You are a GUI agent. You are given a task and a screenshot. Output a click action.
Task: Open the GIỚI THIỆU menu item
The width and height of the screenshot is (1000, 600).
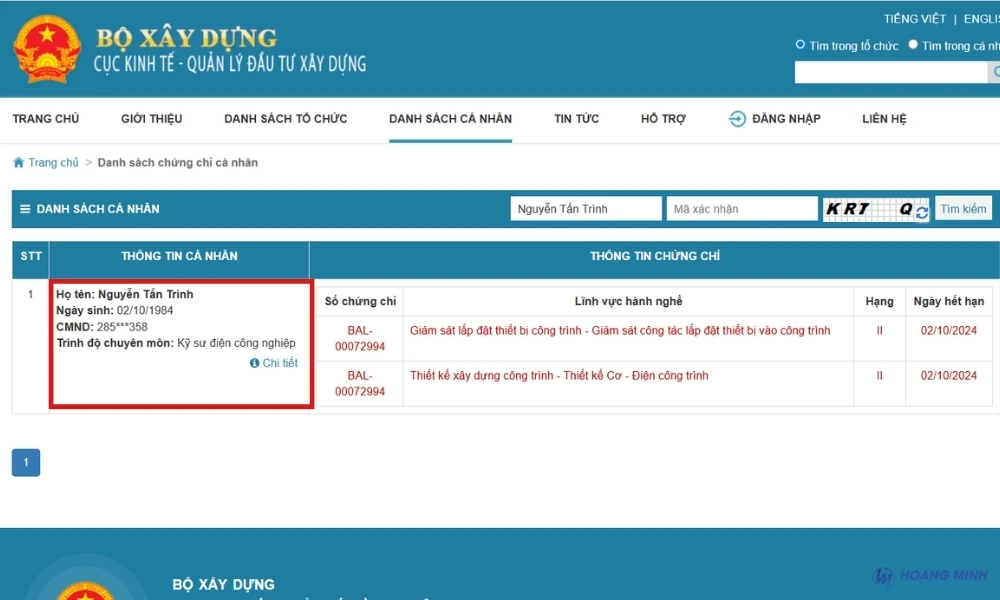(152, 119)
